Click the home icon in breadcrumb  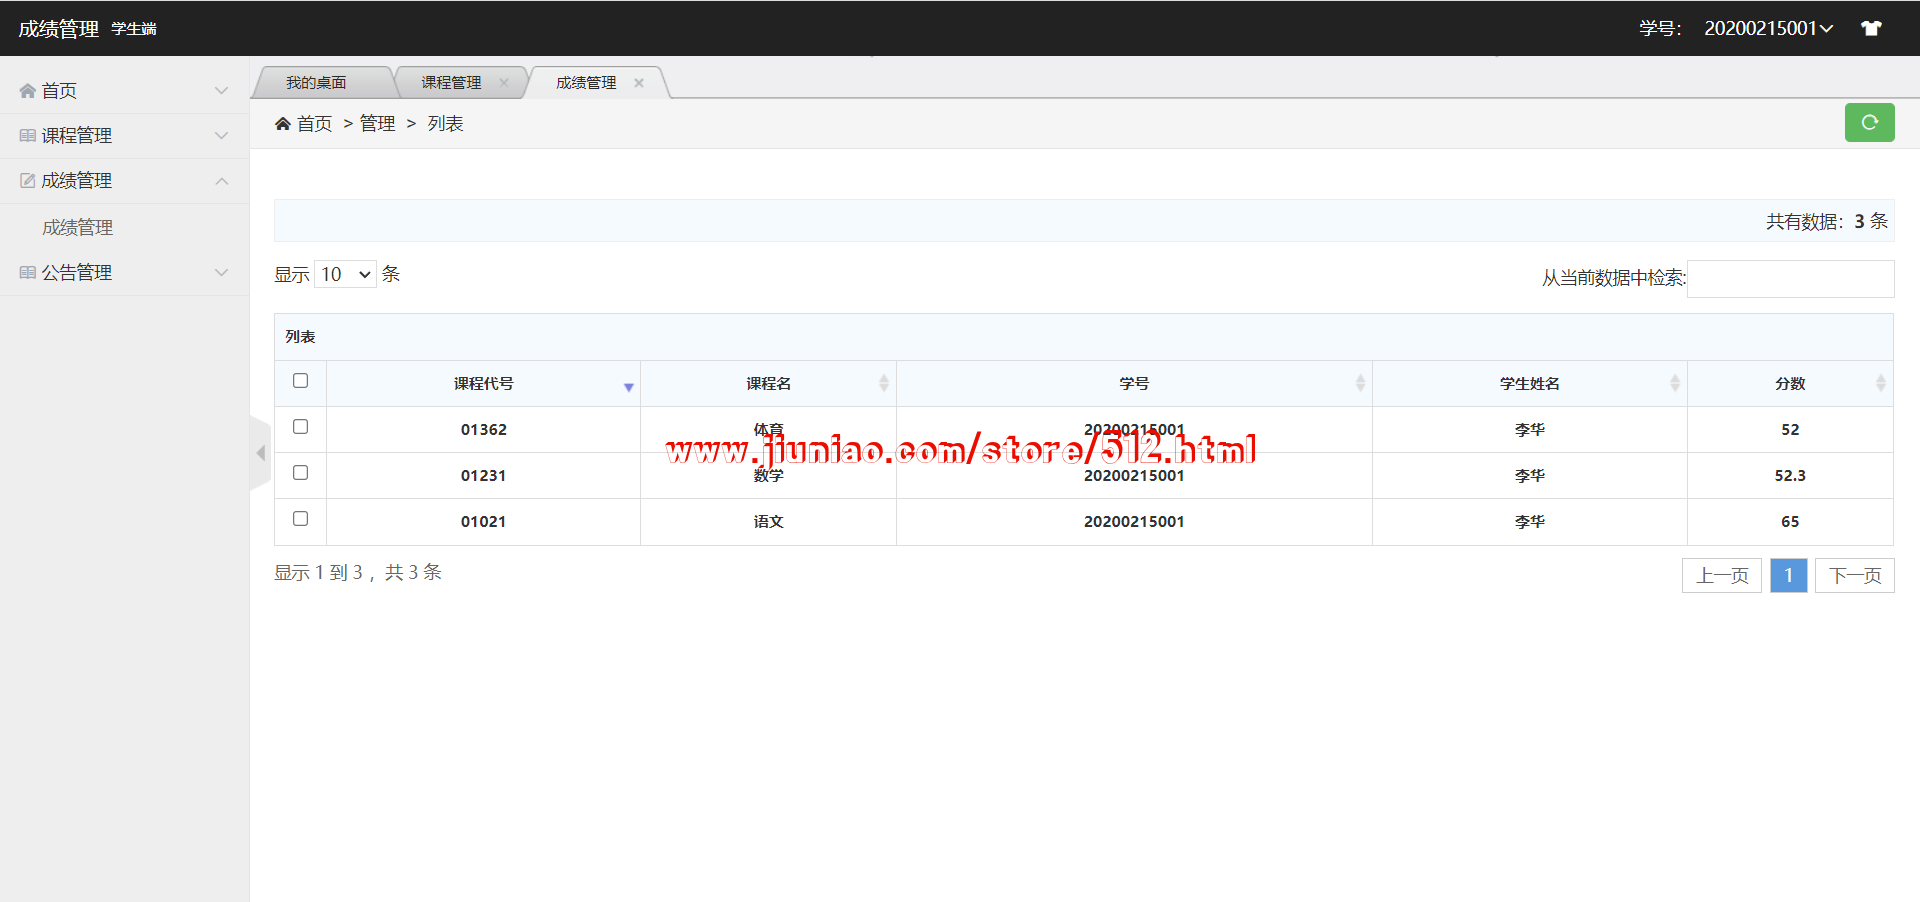point(283,124)
